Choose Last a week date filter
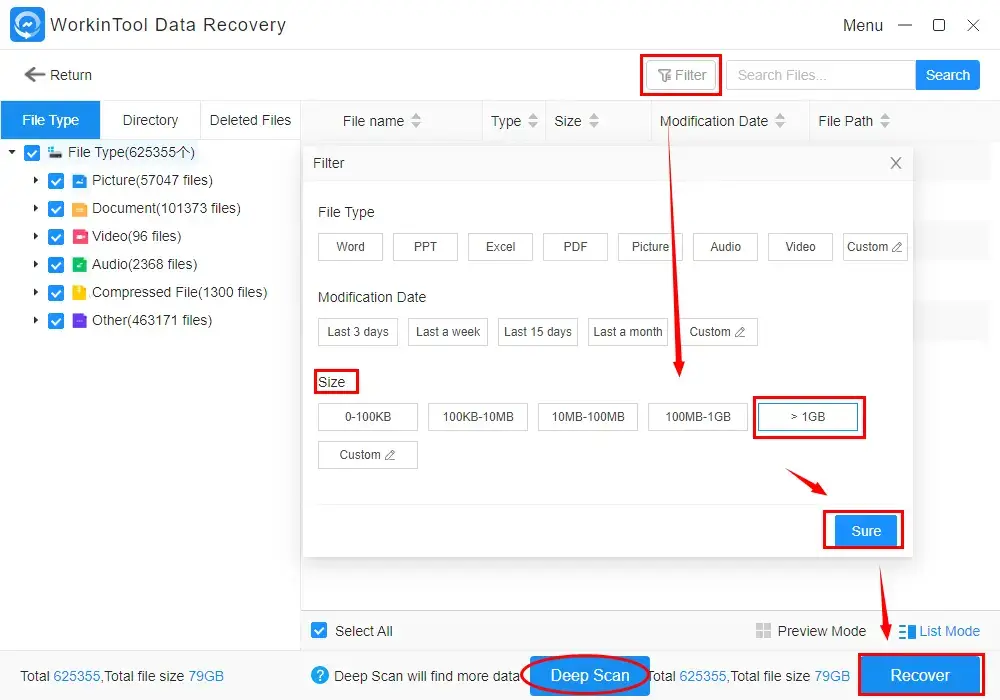The image size is (1000, 700). point(448,332)
